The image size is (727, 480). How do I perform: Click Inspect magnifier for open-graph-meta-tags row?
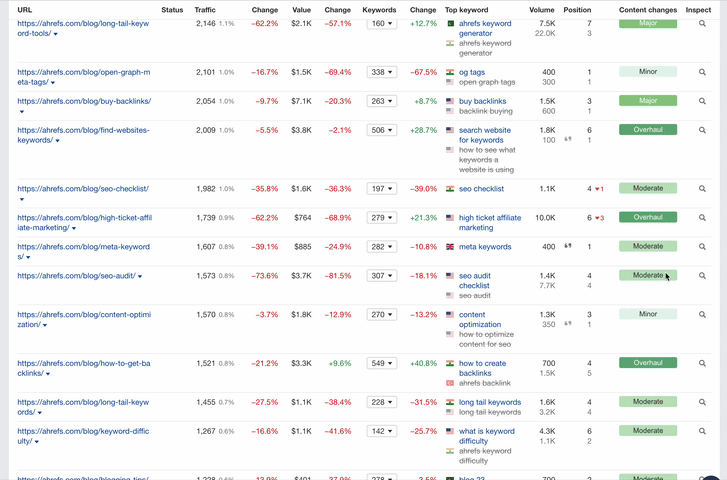[x=702, y=73]
